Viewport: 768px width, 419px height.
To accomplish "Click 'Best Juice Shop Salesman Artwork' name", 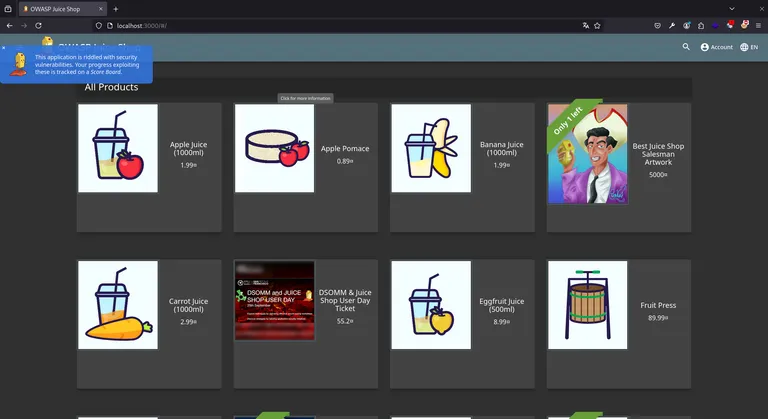I will point(658,154).
